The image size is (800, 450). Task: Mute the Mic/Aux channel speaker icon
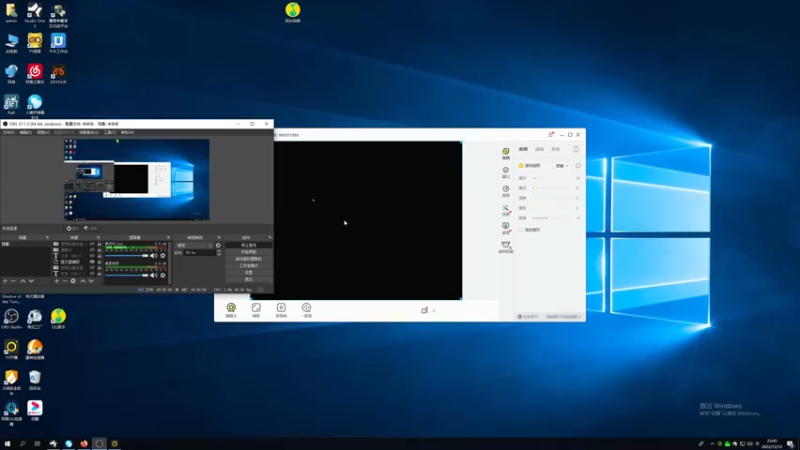click(154, 256)
